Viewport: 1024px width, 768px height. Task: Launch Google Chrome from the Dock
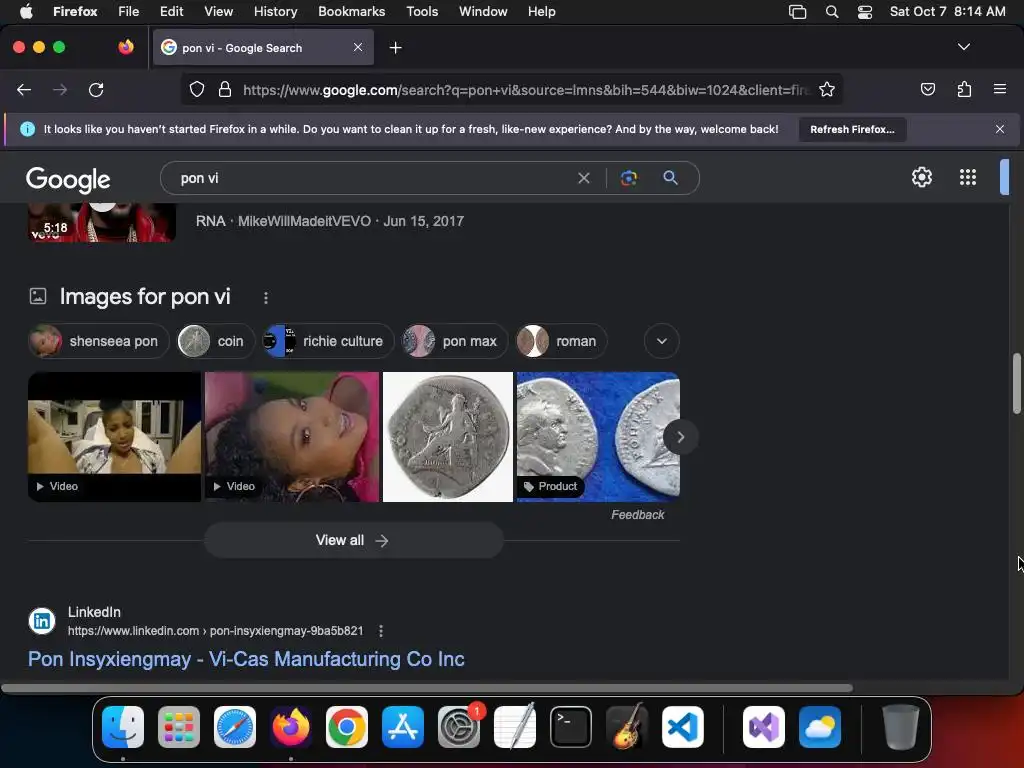(346, 727)
